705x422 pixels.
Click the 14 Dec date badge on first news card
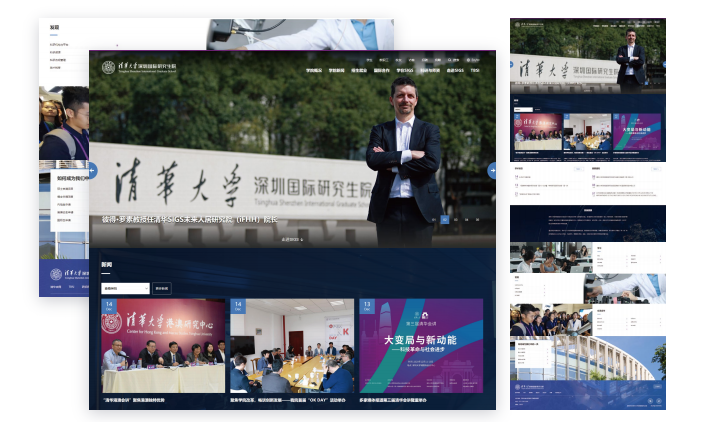pyautogui.click(x=108, y=305)
